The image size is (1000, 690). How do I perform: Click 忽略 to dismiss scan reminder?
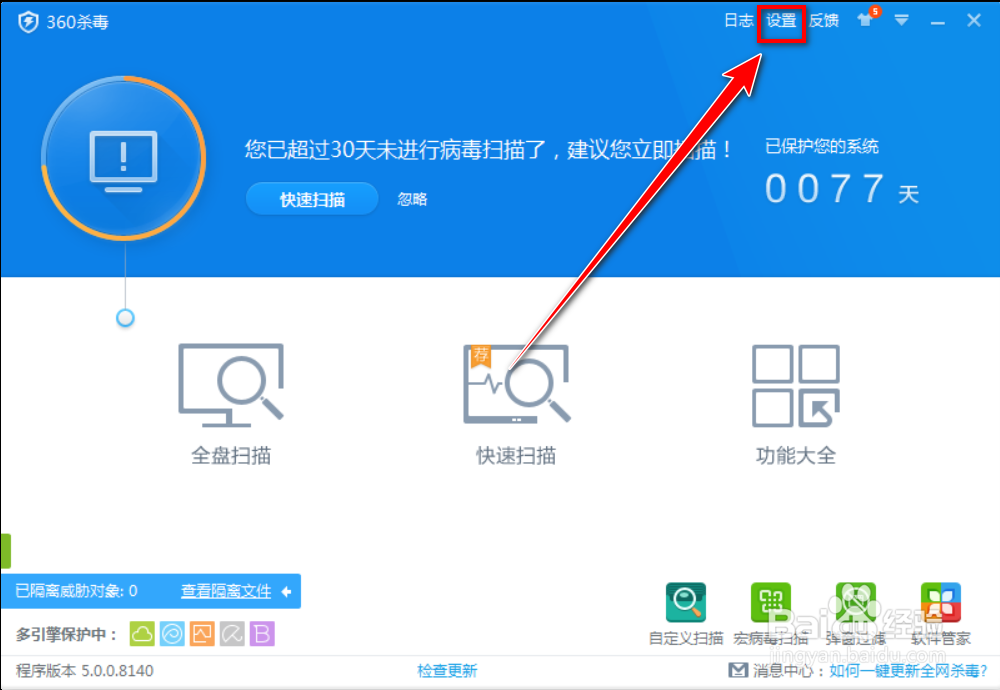point(412,199)
